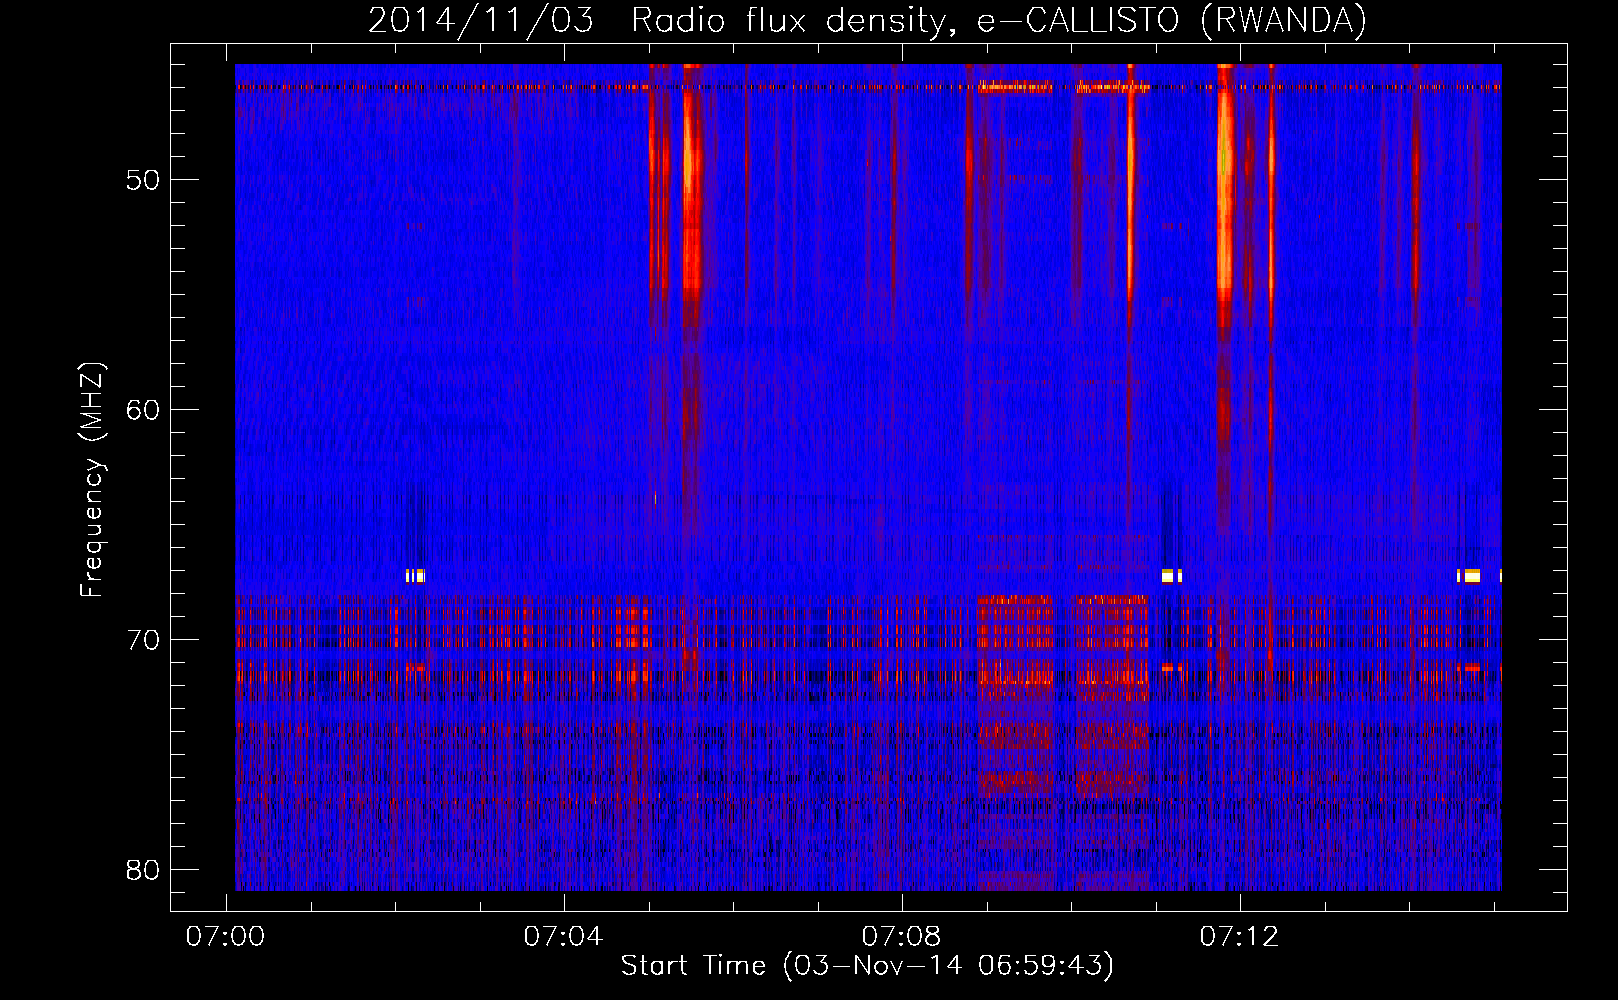Click the frequency tick label "80"
Image resolution: width=1618 pixels, height=1000 pixels.
point(143,870)
